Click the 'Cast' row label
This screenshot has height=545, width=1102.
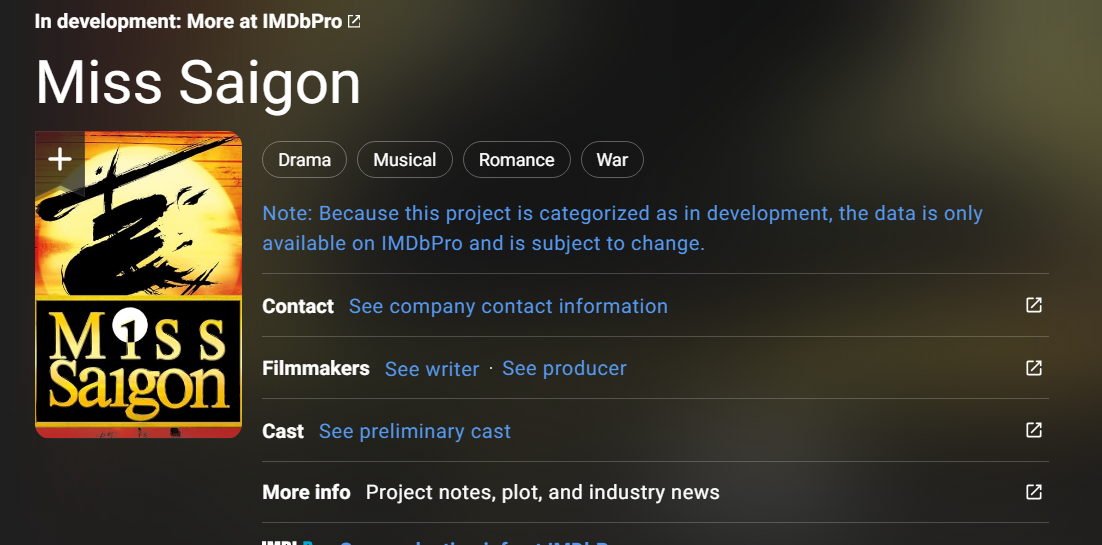[x=283, y=431]
